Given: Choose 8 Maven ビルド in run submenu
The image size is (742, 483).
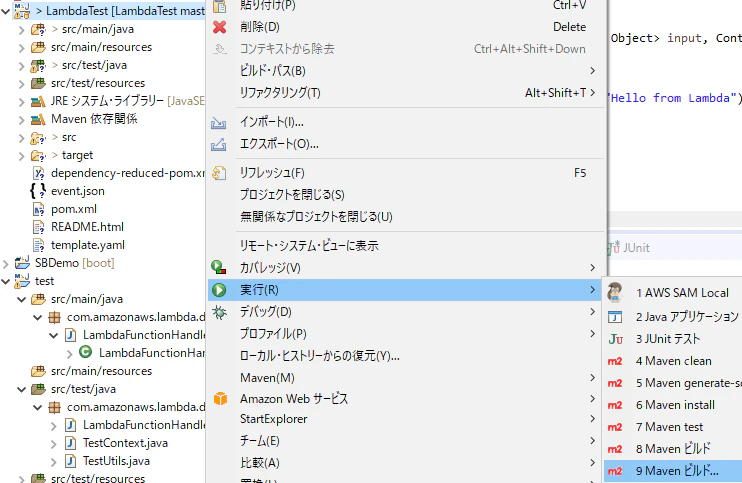Looking at the screenshot, I should (x=673, y=449).
